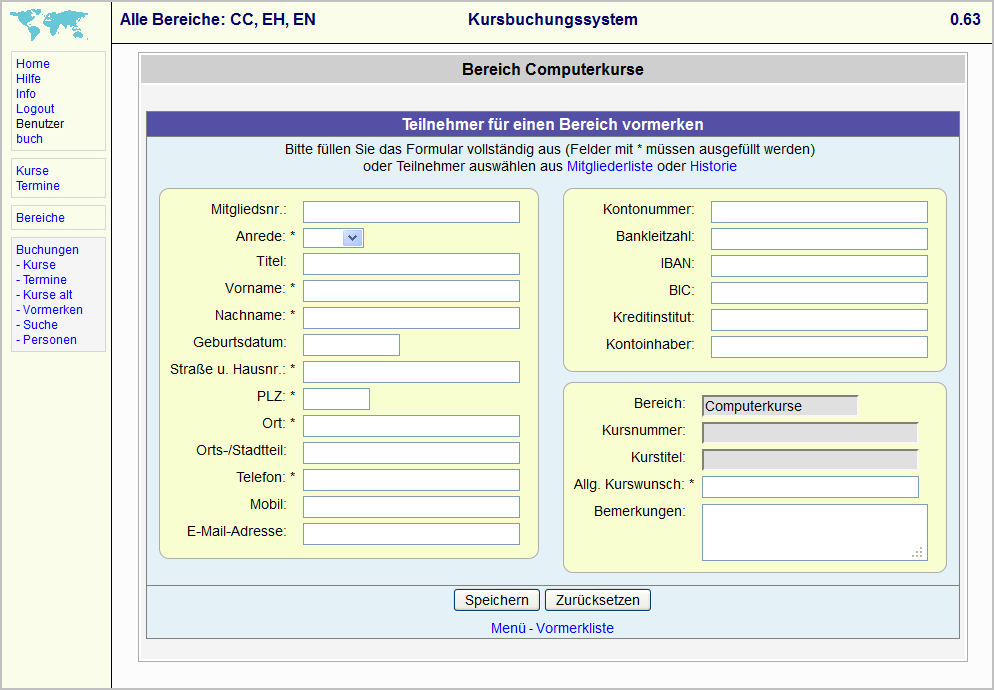This screenshot has width=994, height=690.
Task: Click 'Alle Bereiche: CC, EH, EN' text
Action: tap(217, 20)
